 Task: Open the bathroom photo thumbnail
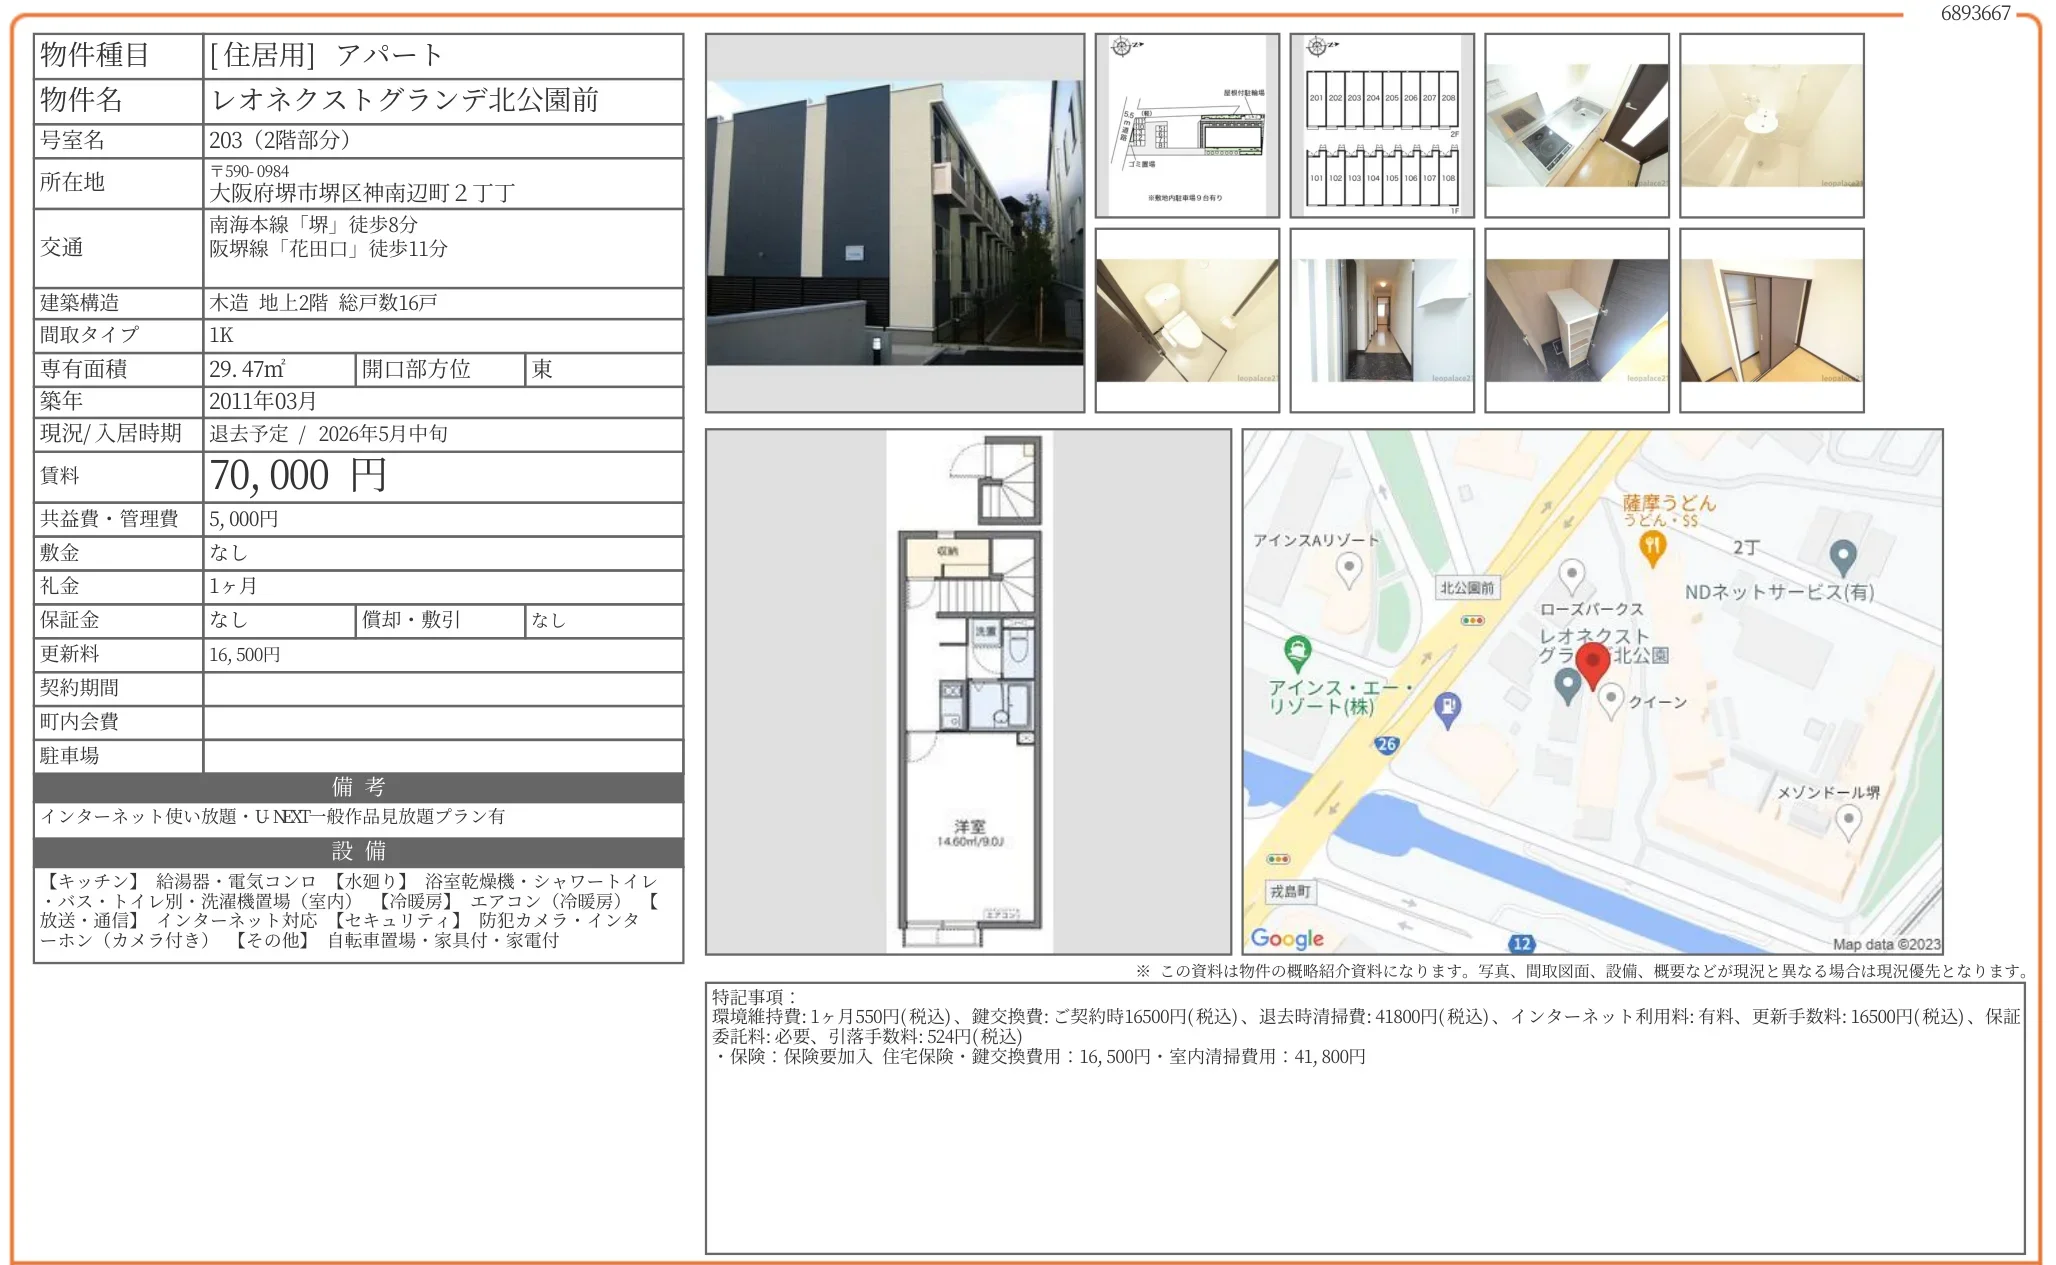point(1771,126)
